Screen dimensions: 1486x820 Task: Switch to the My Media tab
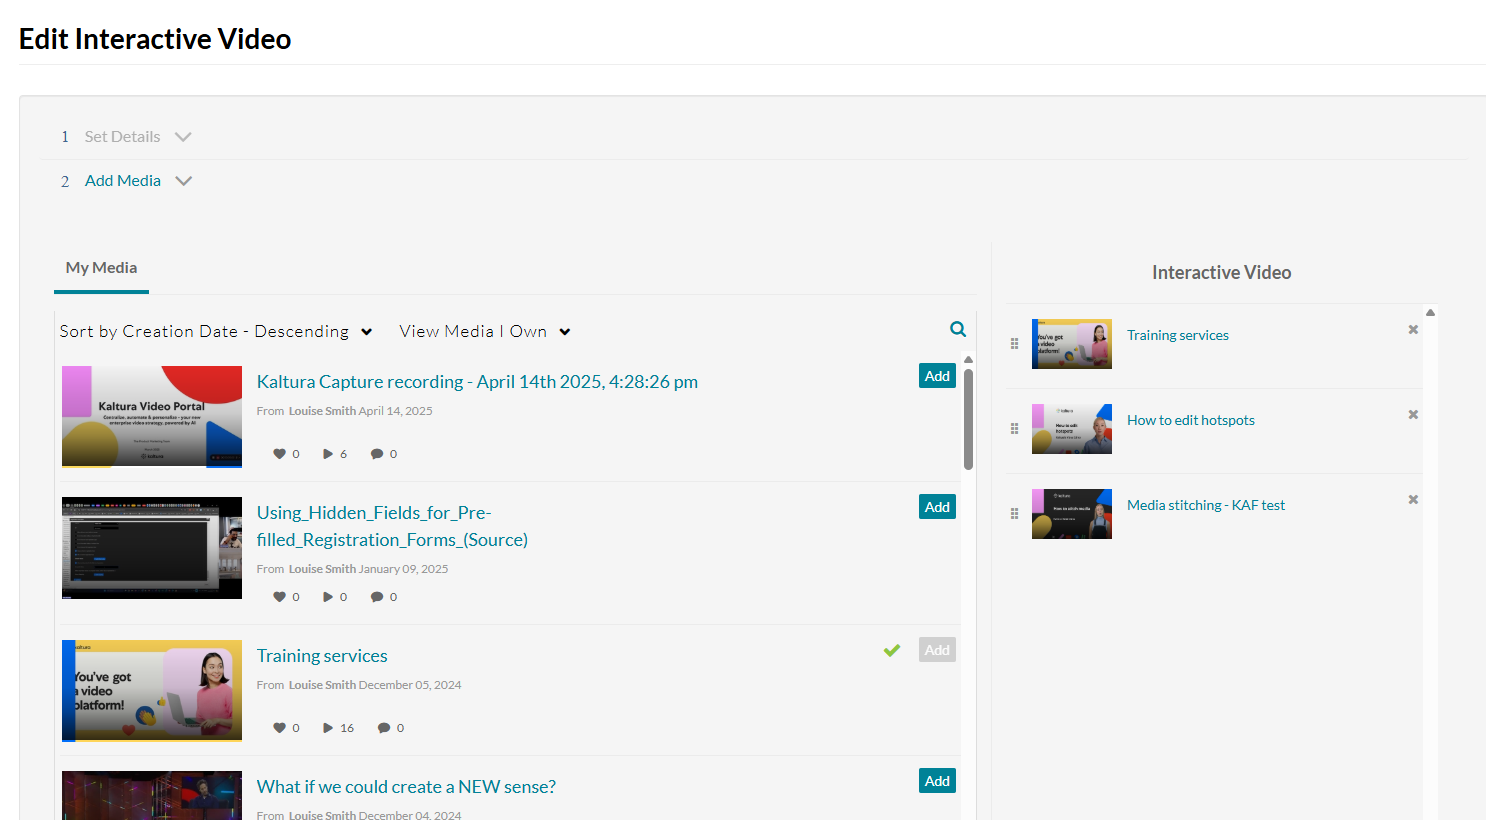click(x=101, y=268)
